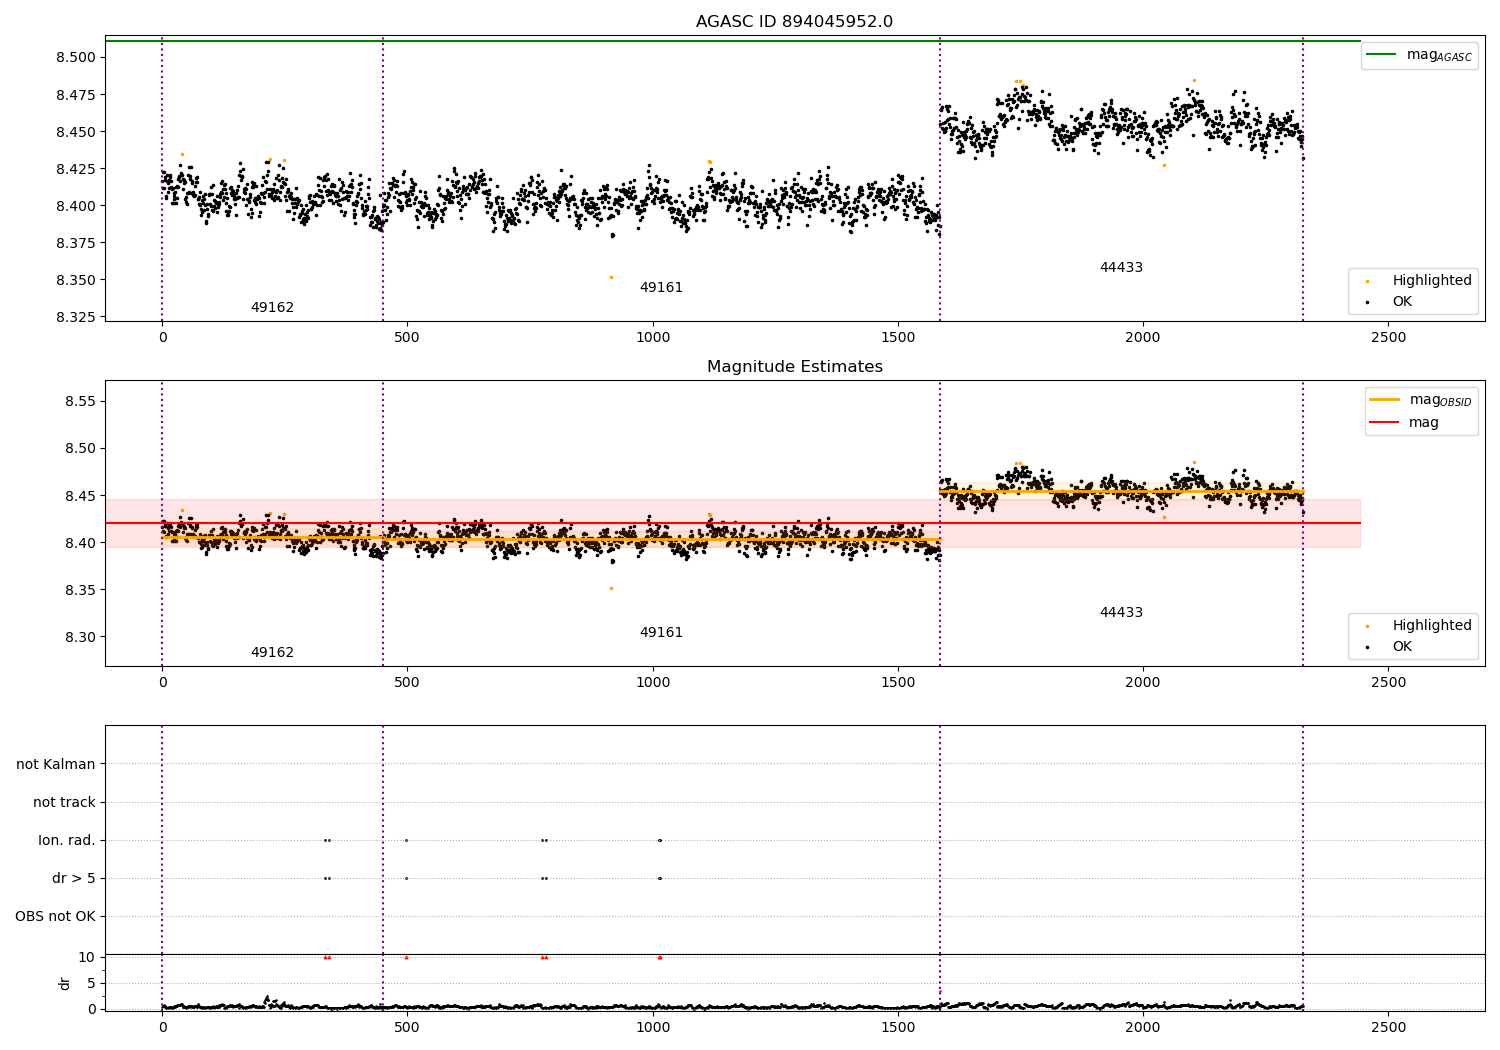Click the orange outlier point near 8.35 in Magnitude Estimates plot
The height and width of the screenshot is (1050, 1500).
coord(611,588)
